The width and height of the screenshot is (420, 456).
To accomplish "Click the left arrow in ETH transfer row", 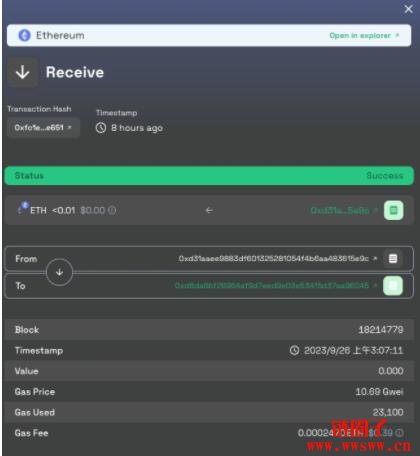I will pos(209,210).
